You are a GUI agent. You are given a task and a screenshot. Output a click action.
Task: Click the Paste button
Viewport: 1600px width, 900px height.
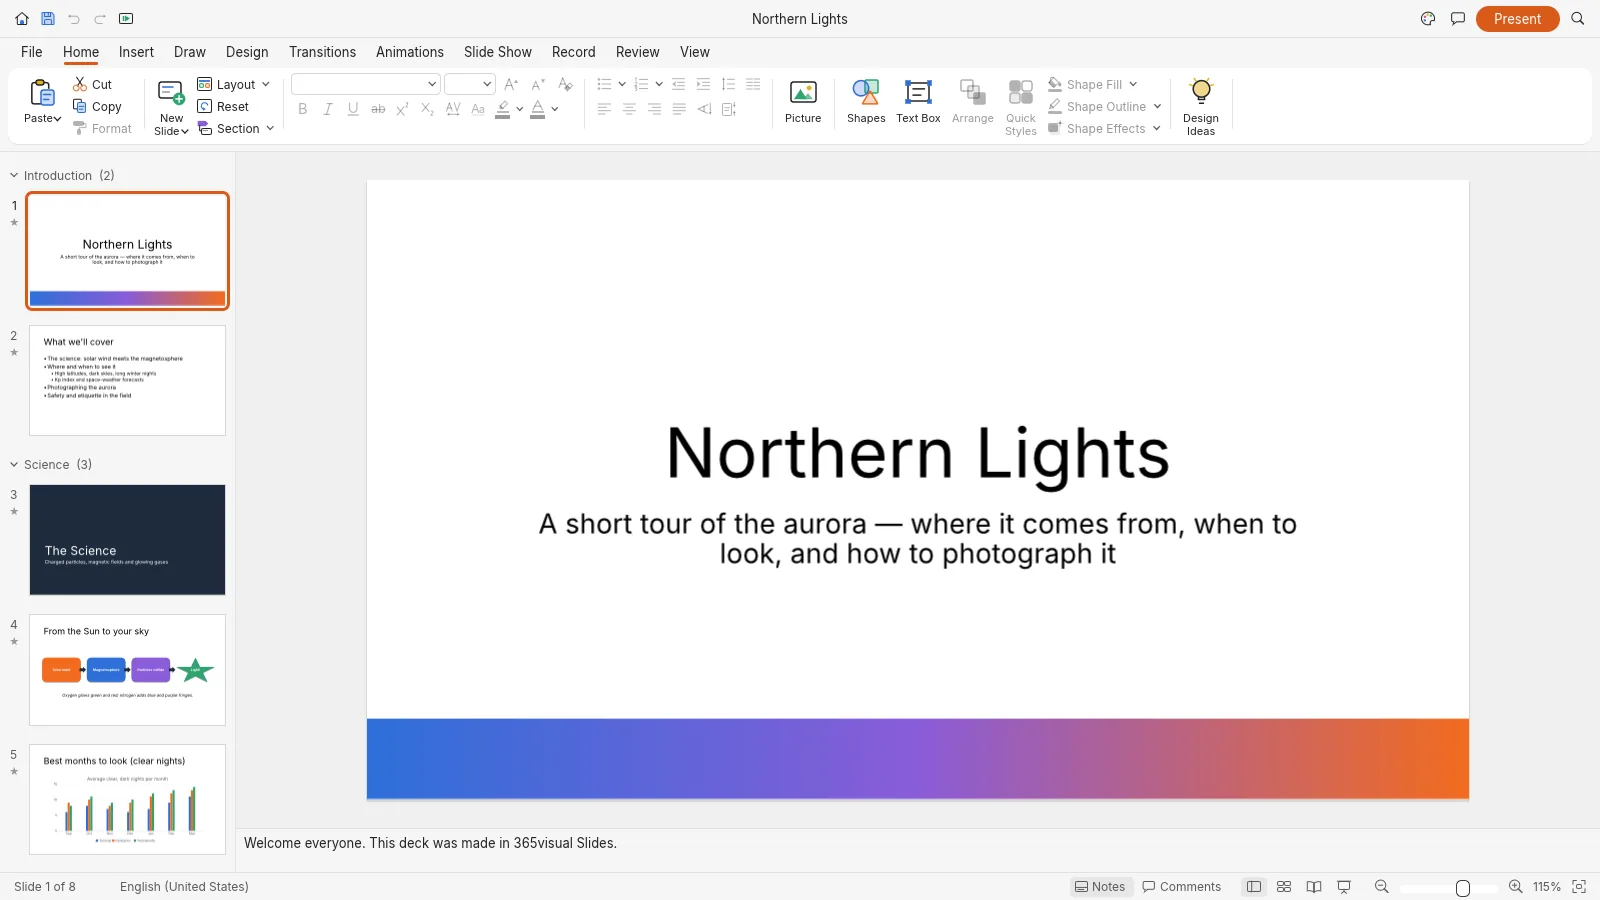tap(42, 102)
